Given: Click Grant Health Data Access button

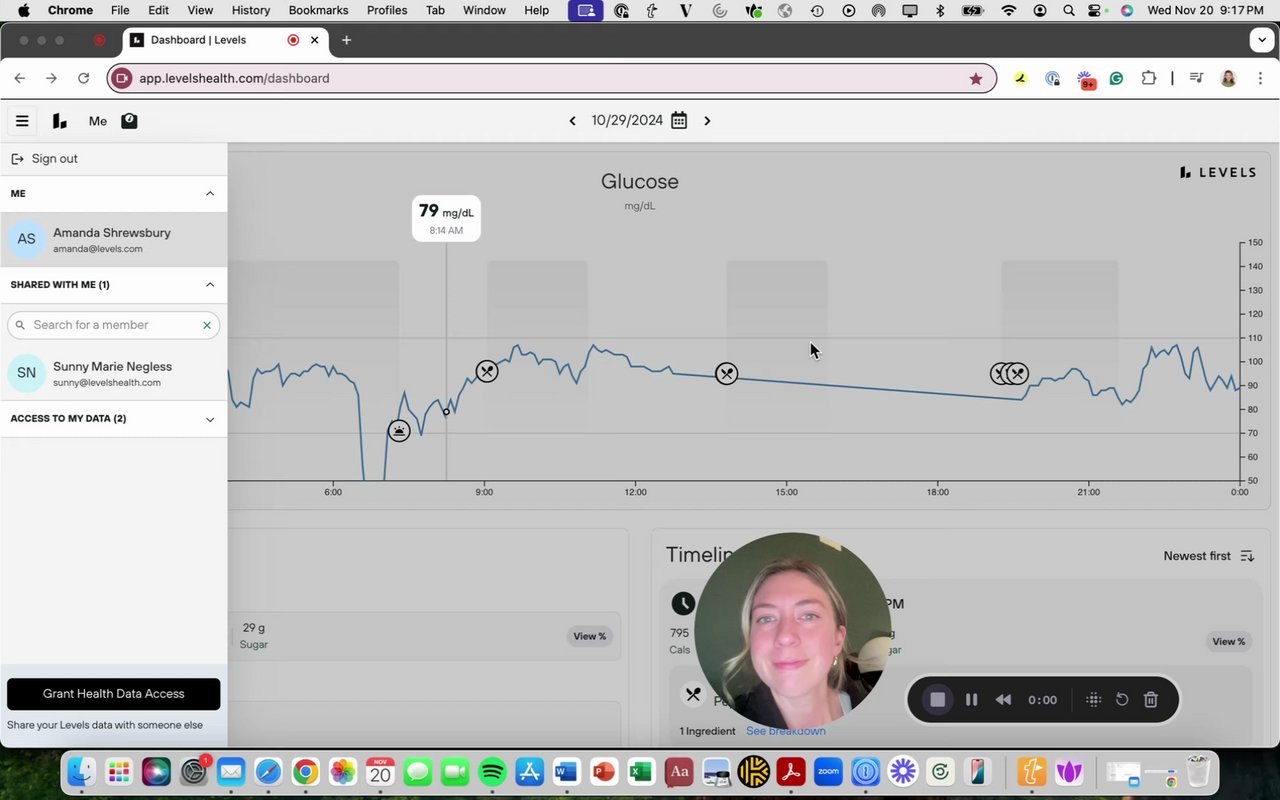Looking at the screenshot, I should pyautogui.click(x=114, y=694).
